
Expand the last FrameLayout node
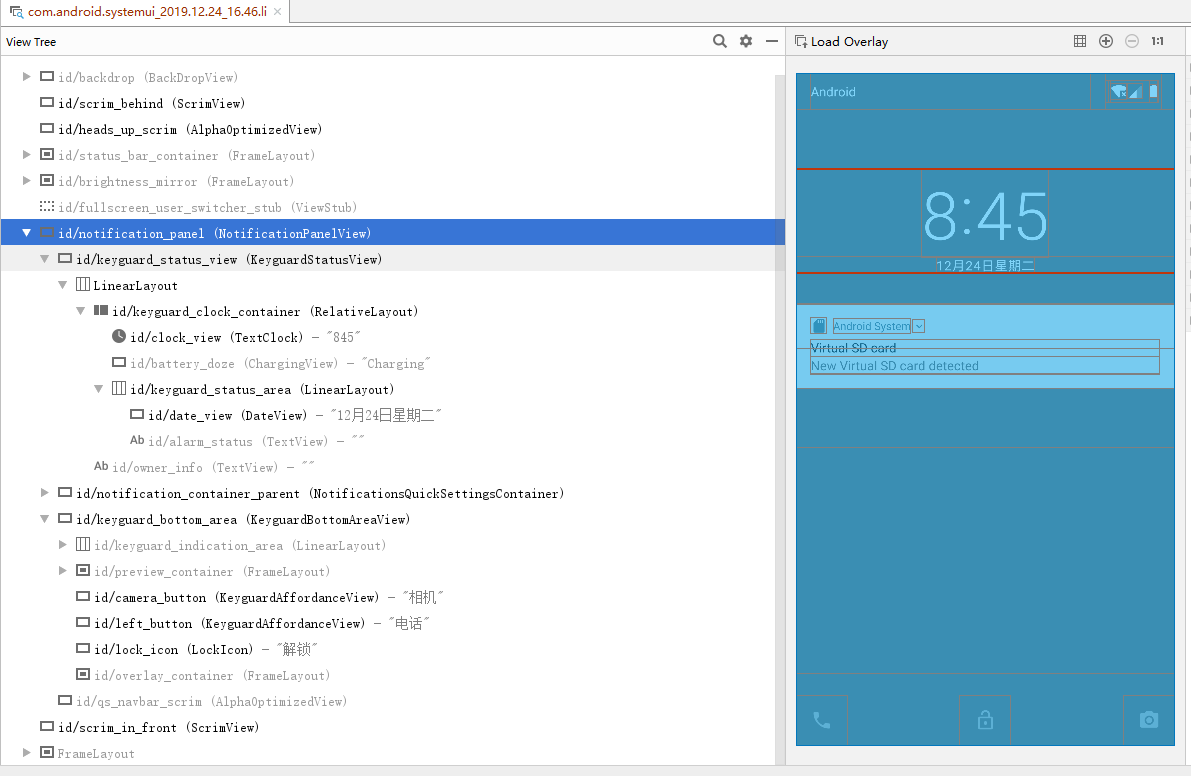click(27, 752)
